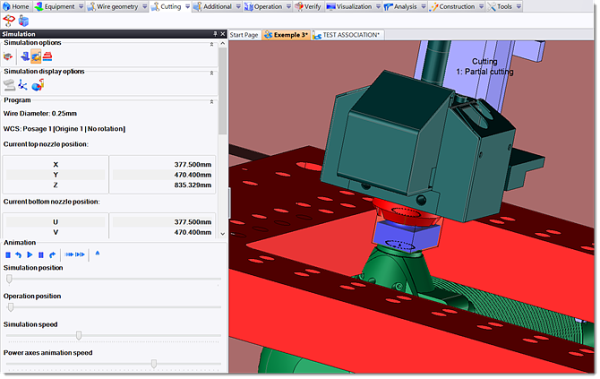Click '1: Partial cutting' label in 3D view
Screen dimensions: 600x379
(x=484, y=72)
